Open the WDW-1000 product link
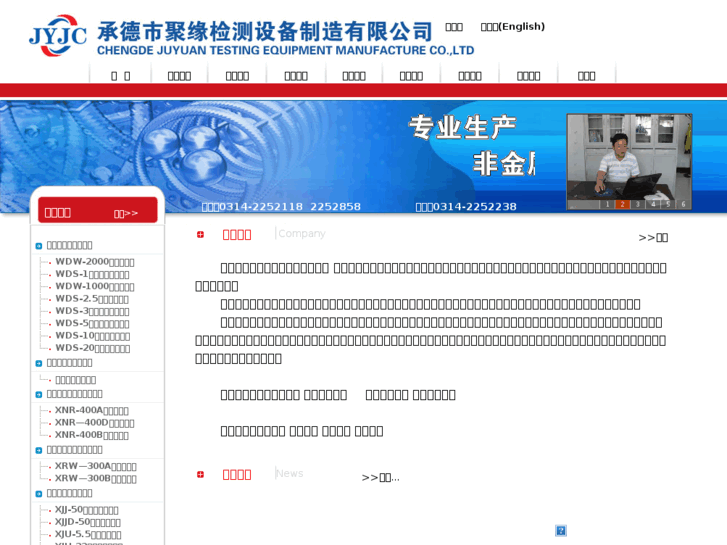Viewport: 727px width, 545px height. point(95,286)
